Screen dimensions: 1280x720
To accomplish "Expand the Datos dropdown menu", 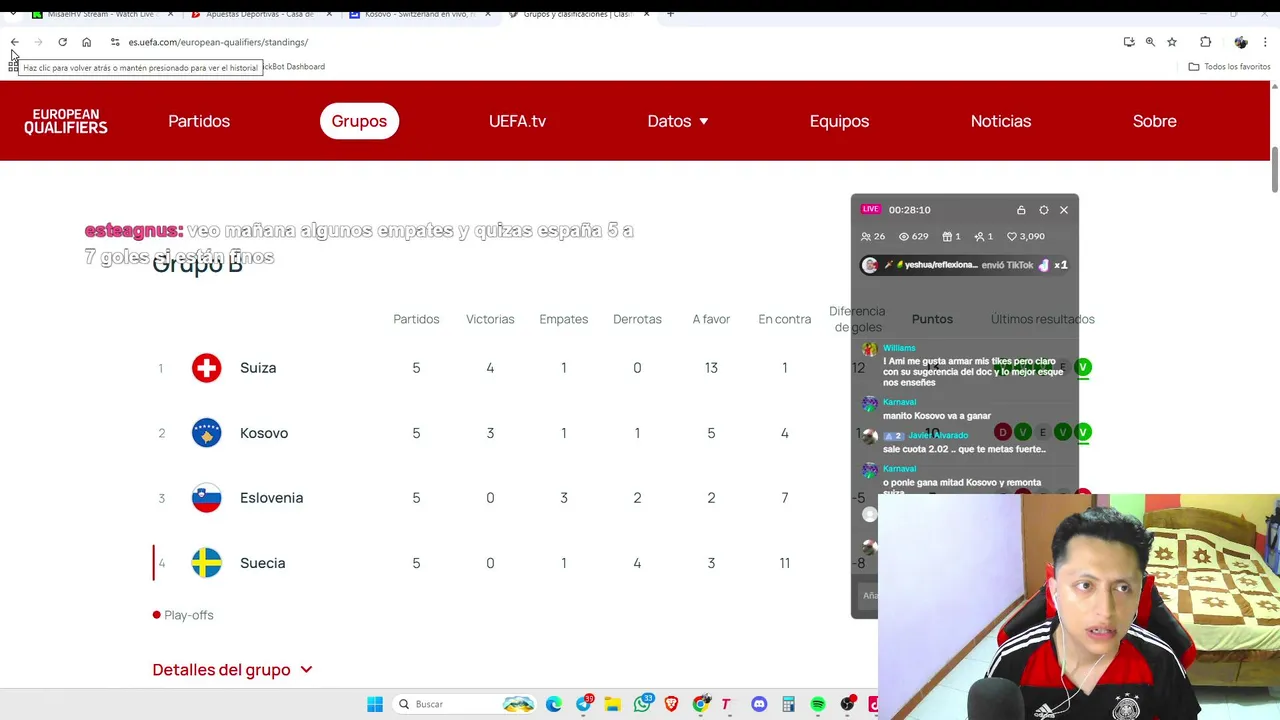I will [678, 121].
